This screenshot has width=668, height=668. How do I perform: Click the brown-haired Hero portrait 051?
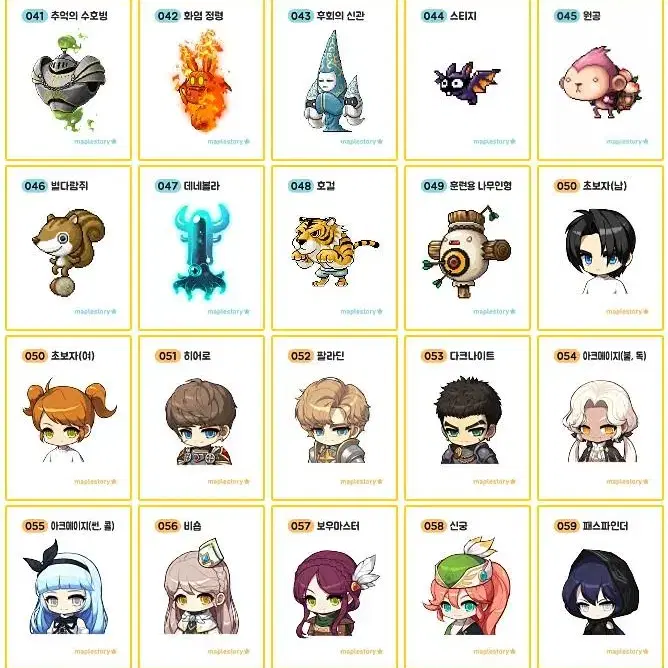click(202, 422)
